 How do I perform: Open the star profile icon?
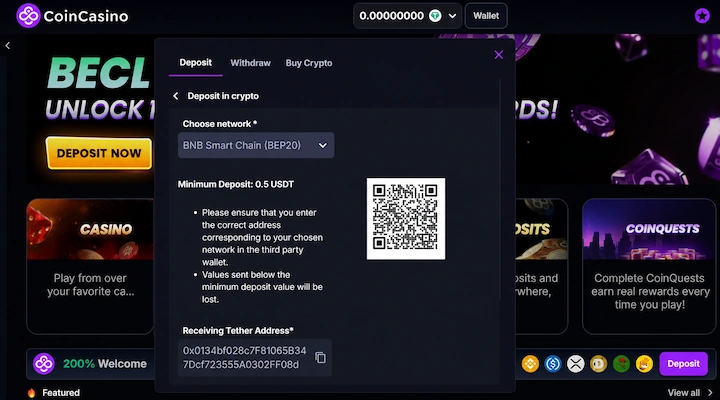[702, 16]
